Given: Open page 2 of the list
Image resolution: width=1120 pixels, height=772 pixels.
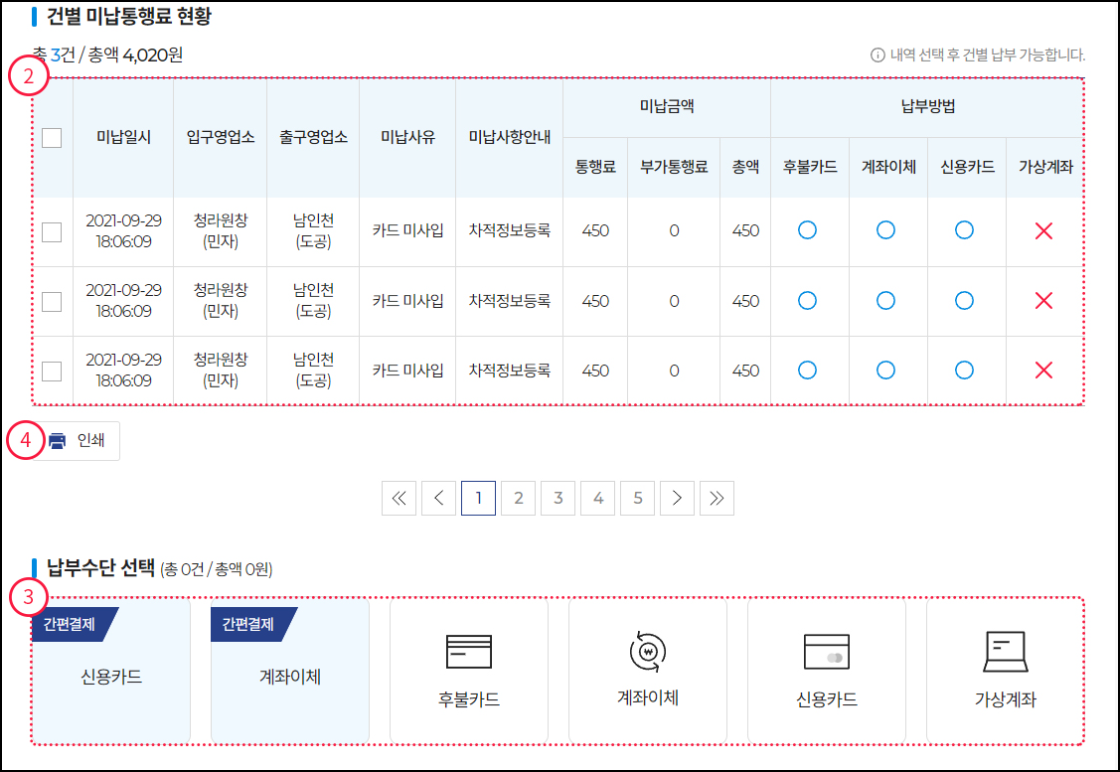Looking at the screenshot, I should pos(518,497).
